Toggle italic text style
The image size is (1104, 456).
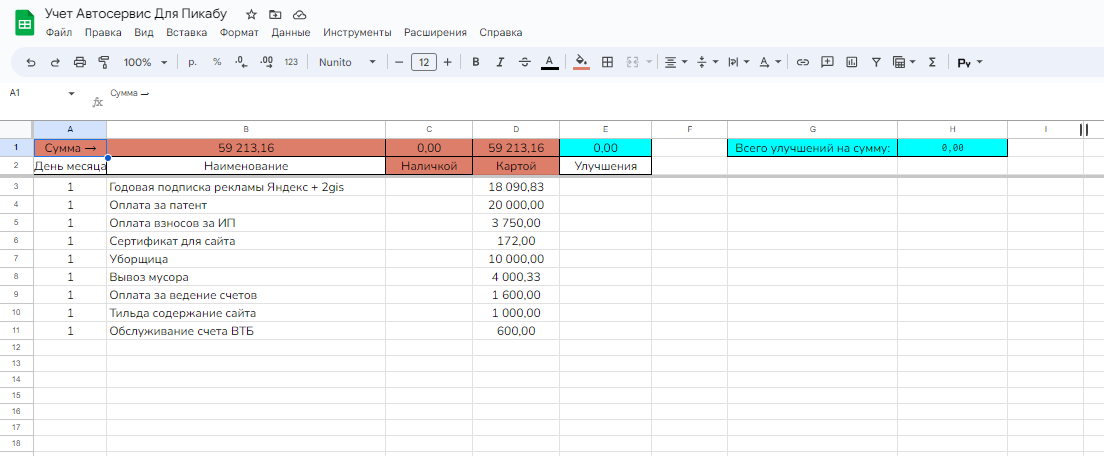click(x=501, y=62)
